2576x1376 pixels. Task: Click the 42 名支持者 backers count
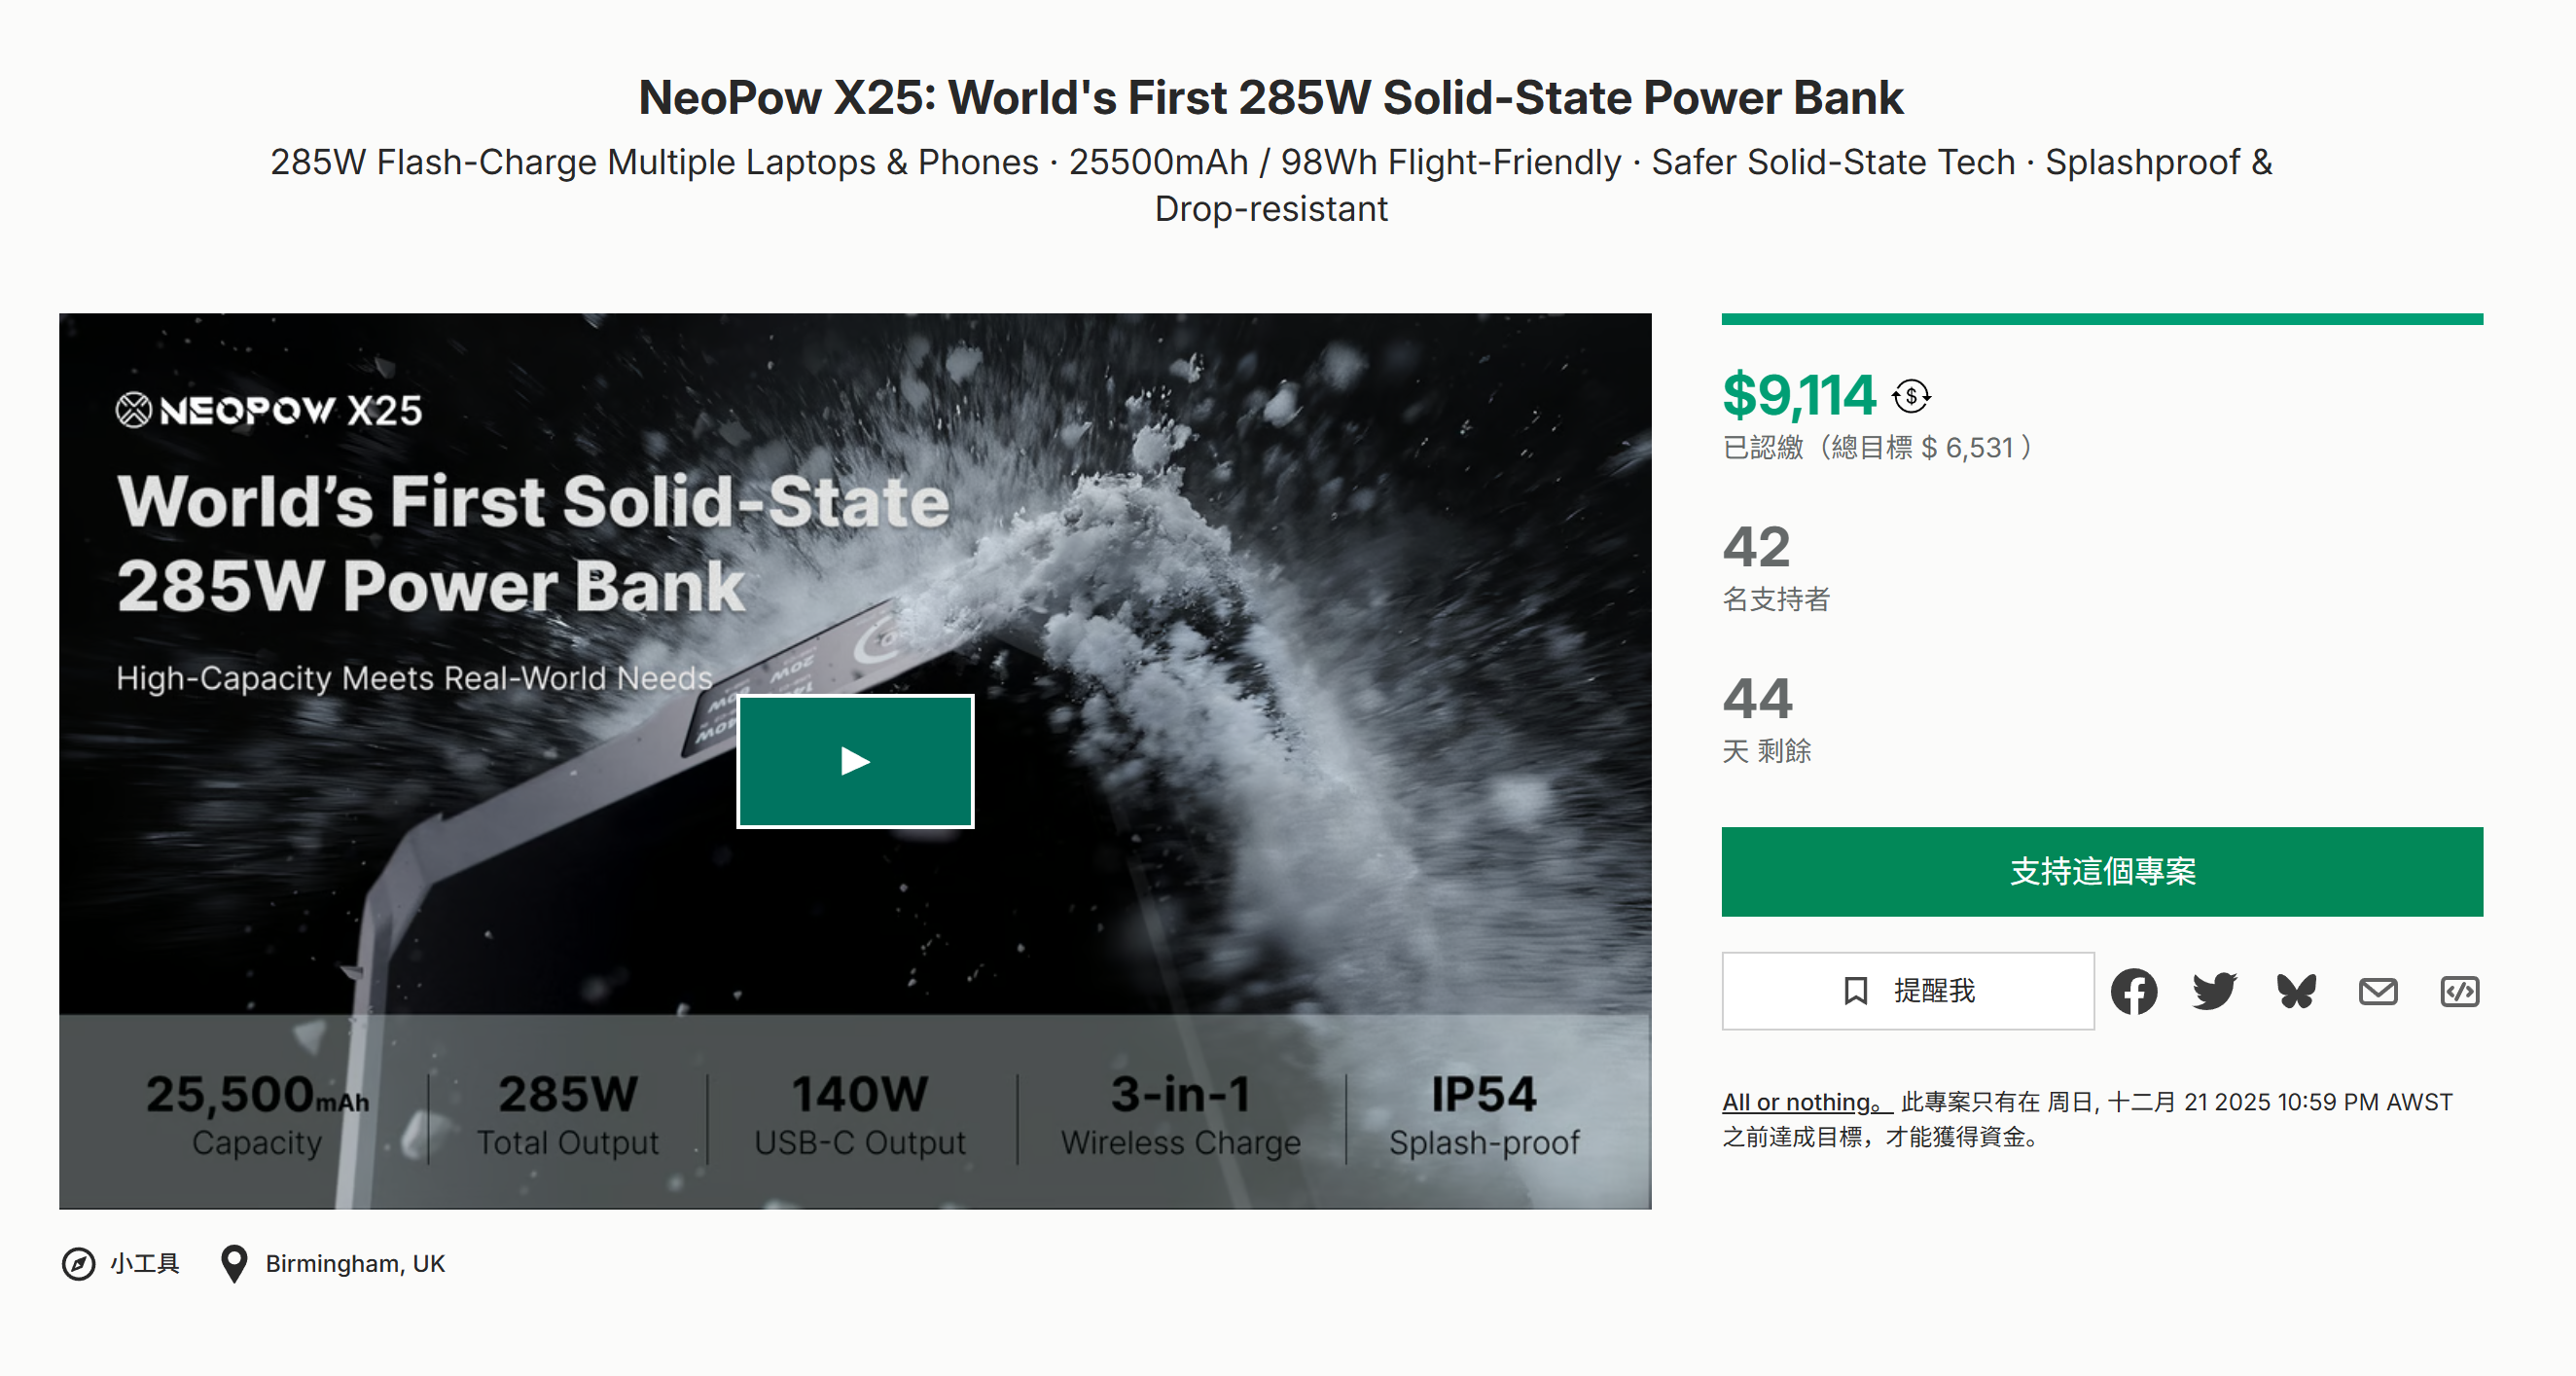tap(1757, 548)
